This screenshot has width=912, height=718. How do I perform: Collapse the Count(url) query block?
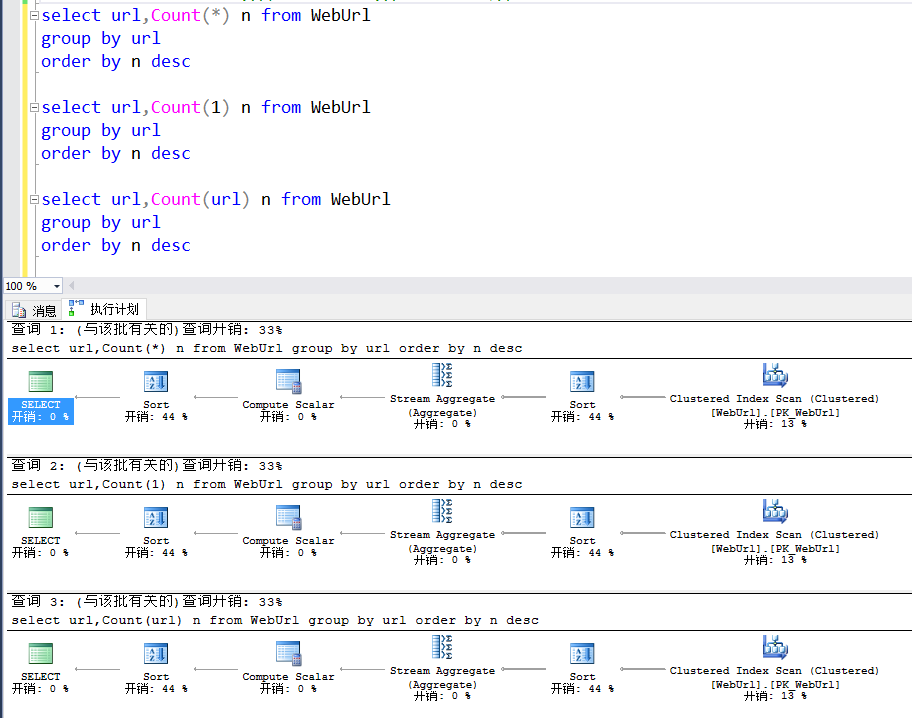pos(34,200)
